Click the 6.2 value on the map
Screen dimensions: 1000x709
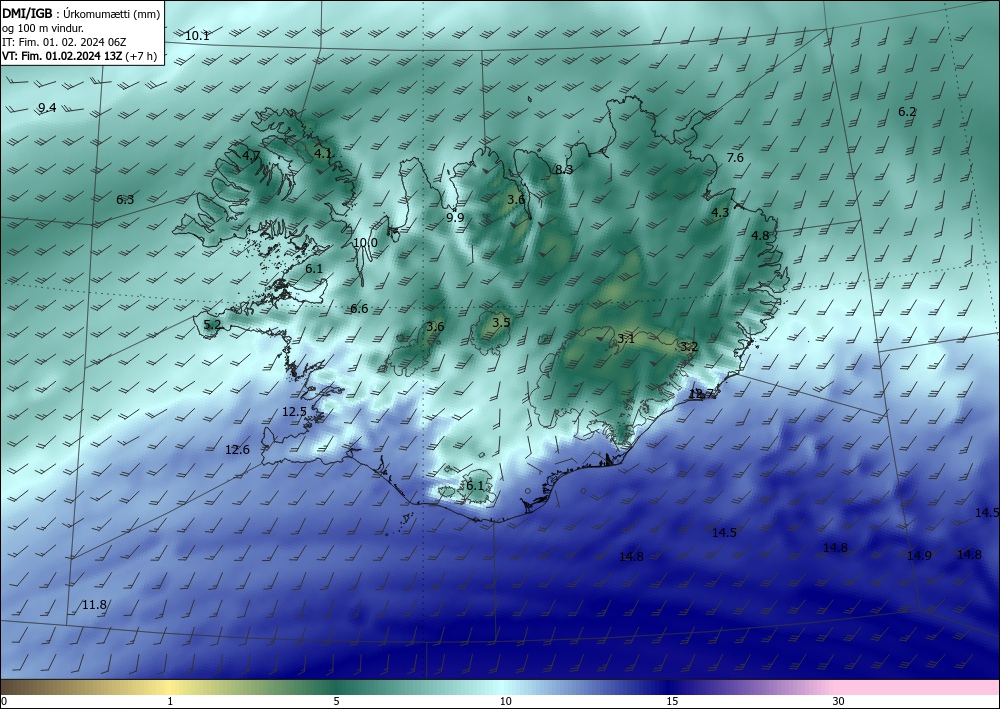(x=907, y=112)
